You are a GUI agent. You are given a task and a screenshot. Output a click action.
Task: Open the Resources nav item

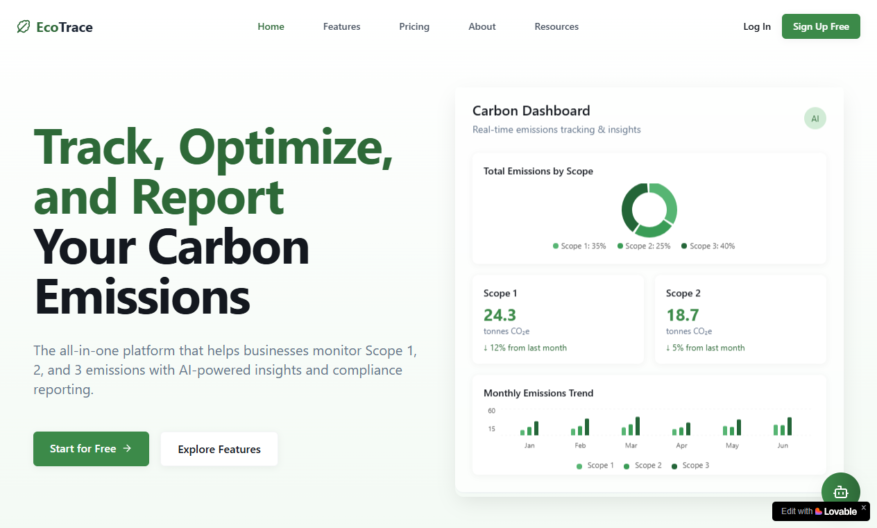pos(556,26)
